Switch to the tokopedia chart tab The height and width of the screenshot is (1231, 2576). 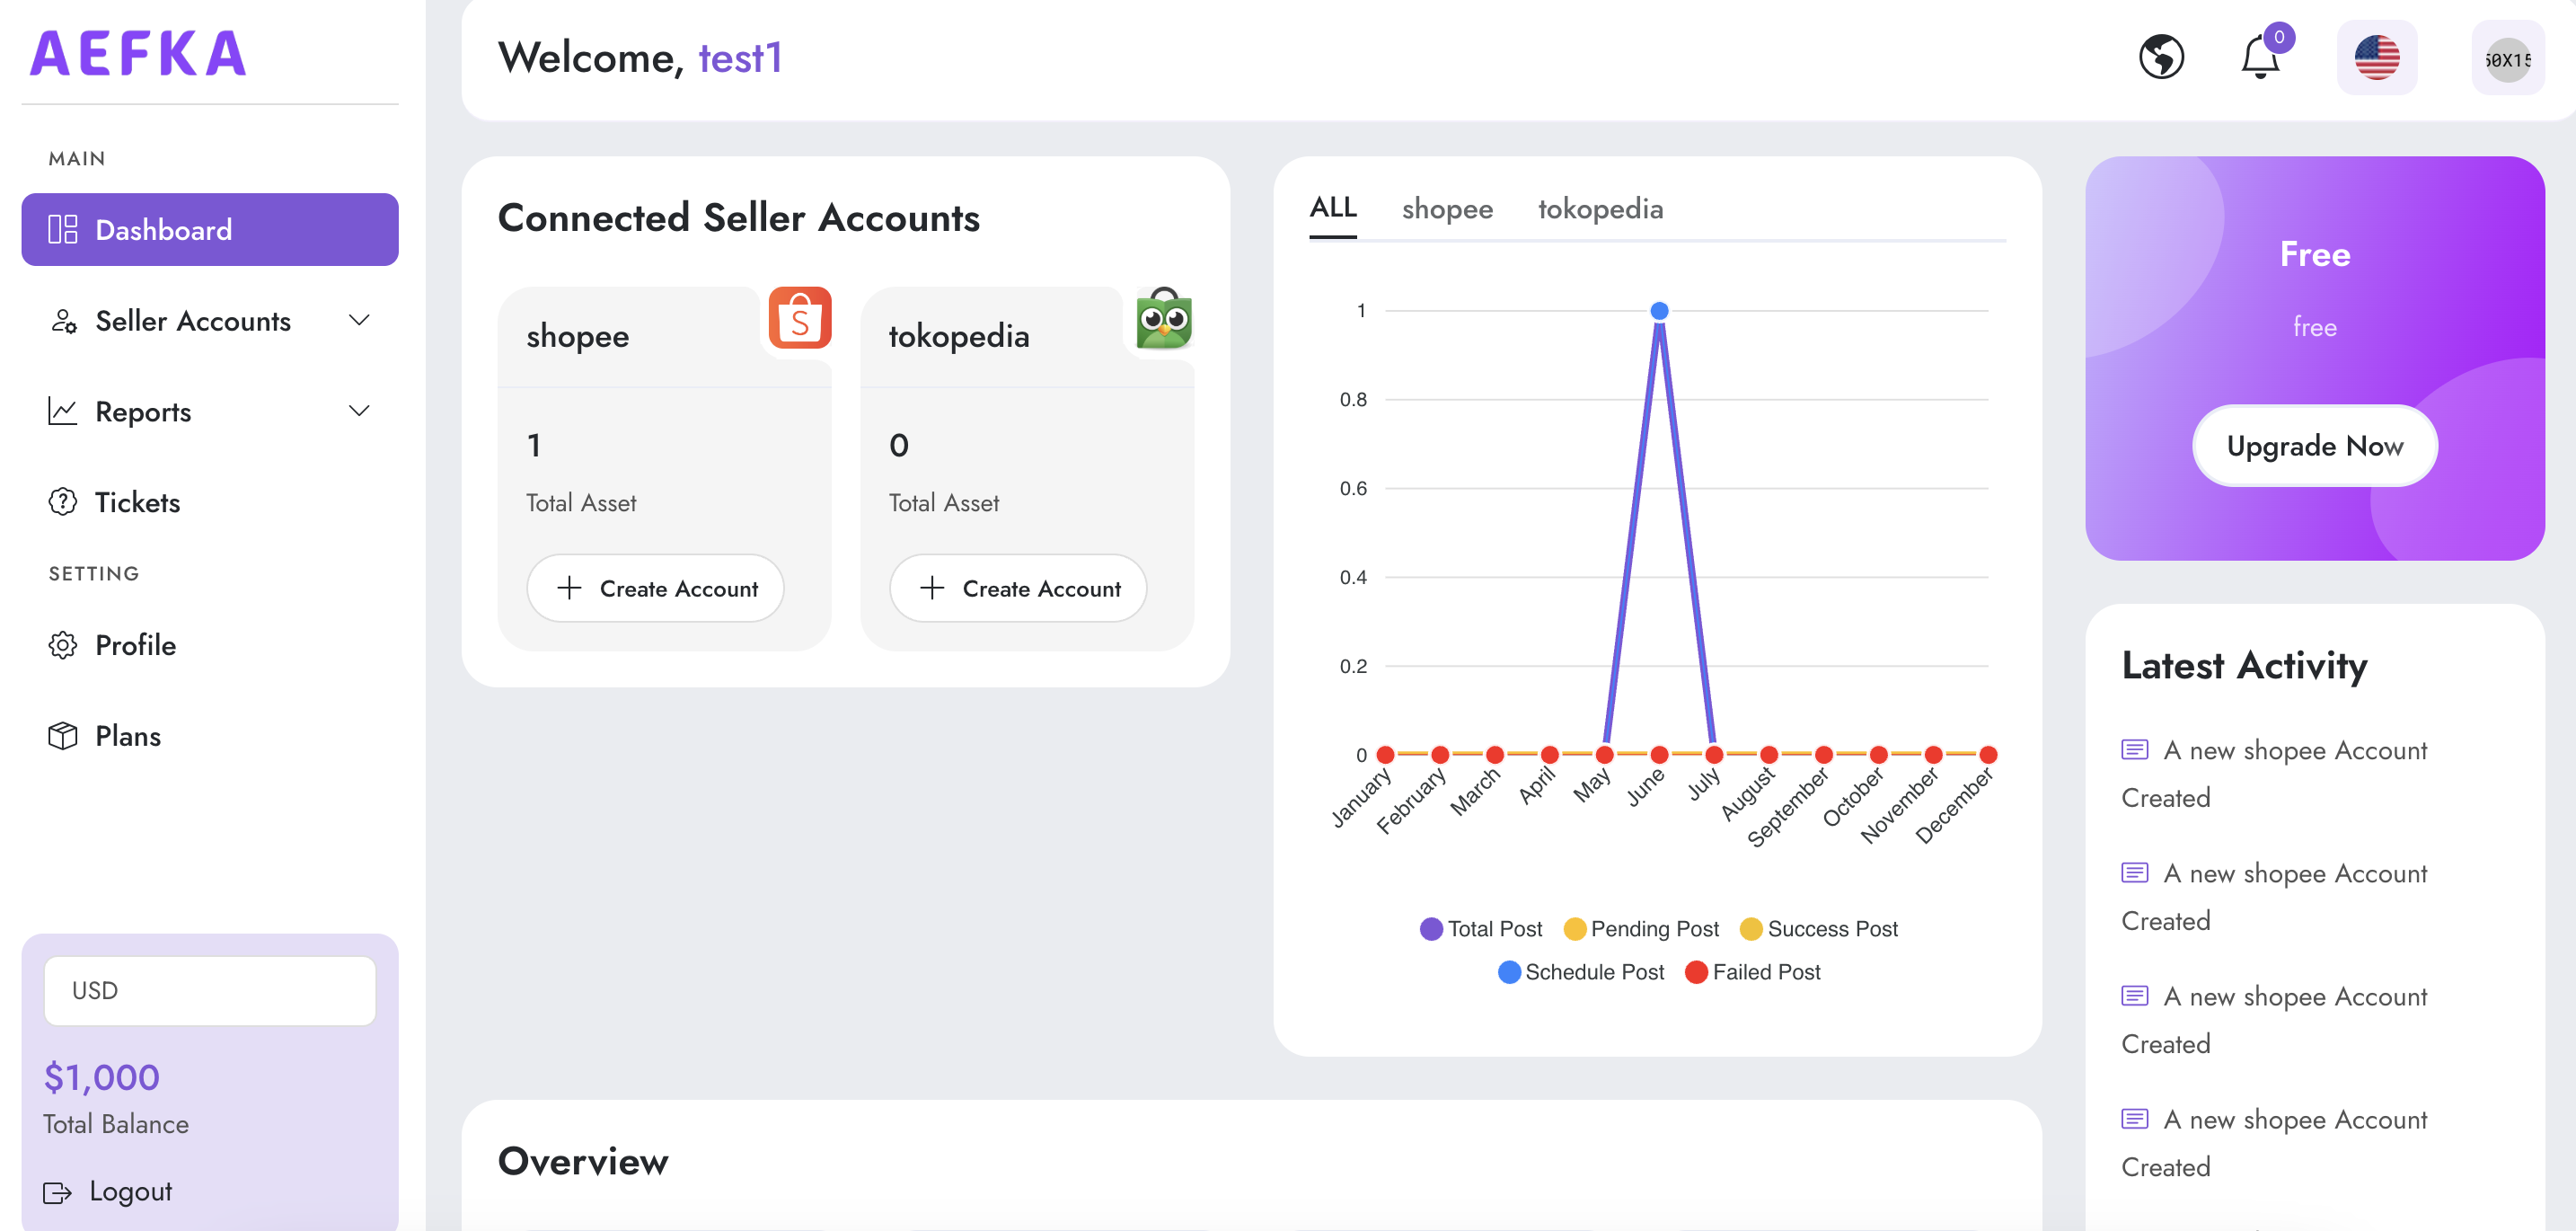[x=1600, y=209]
